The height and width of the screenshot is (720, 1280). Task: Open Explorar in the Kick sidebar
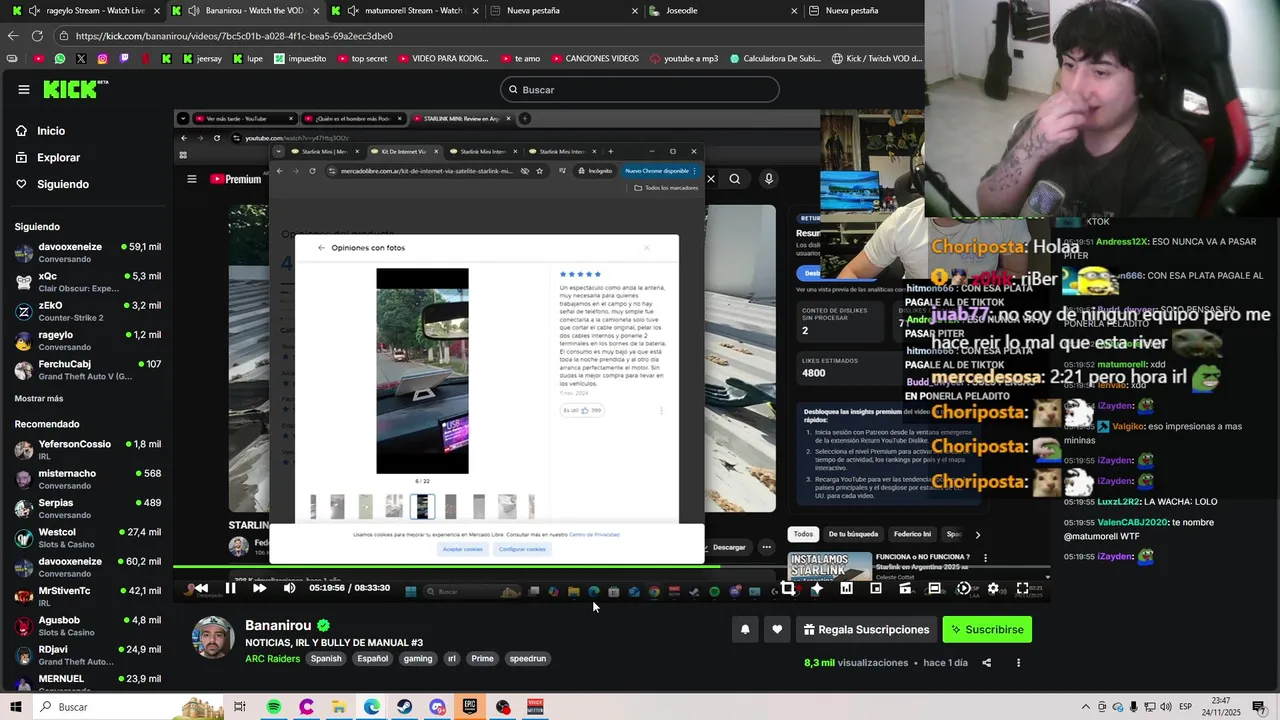coord(48,158)
